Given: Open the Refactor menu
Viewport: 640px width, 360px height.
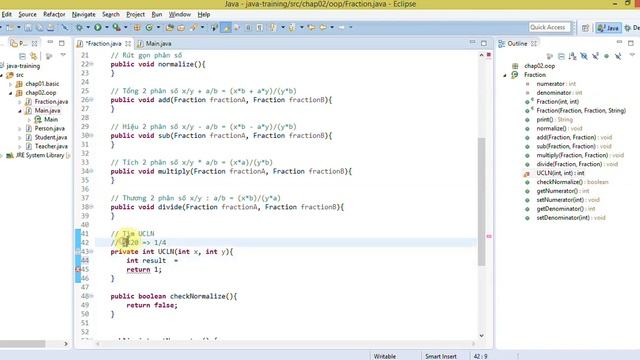Looking at the screenshot, I should click(x=54, y=14).
